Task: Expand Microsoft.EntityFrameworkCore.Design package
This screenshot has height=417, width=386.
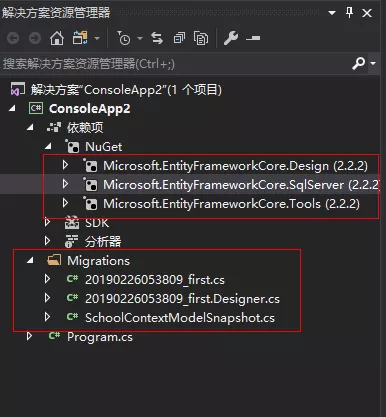Action: (x=65, y=165)
